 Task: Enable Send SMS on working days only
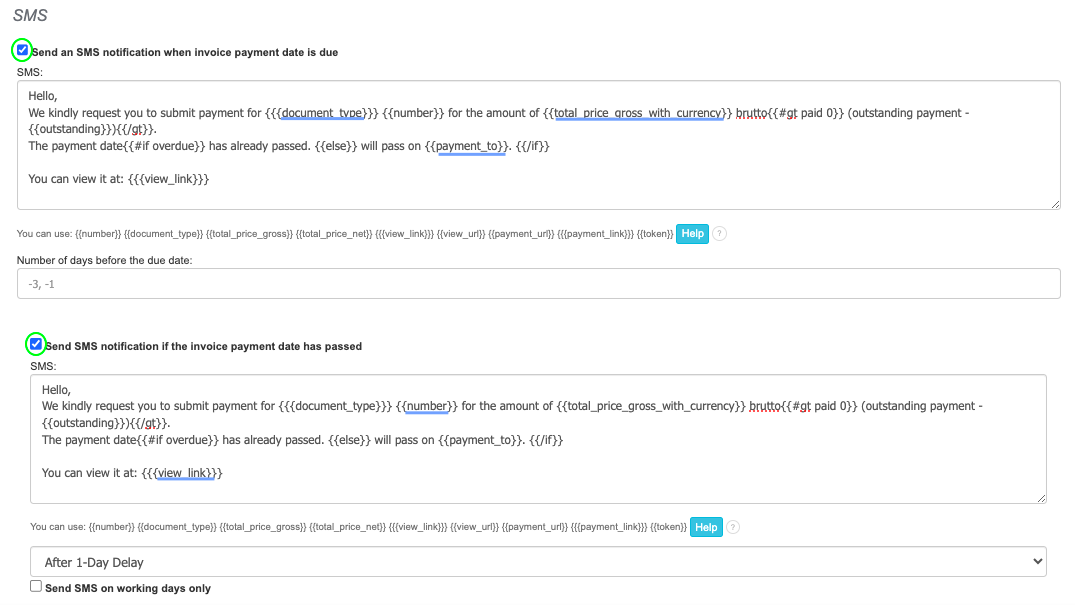pyautogui.click(x=36, y=587)
